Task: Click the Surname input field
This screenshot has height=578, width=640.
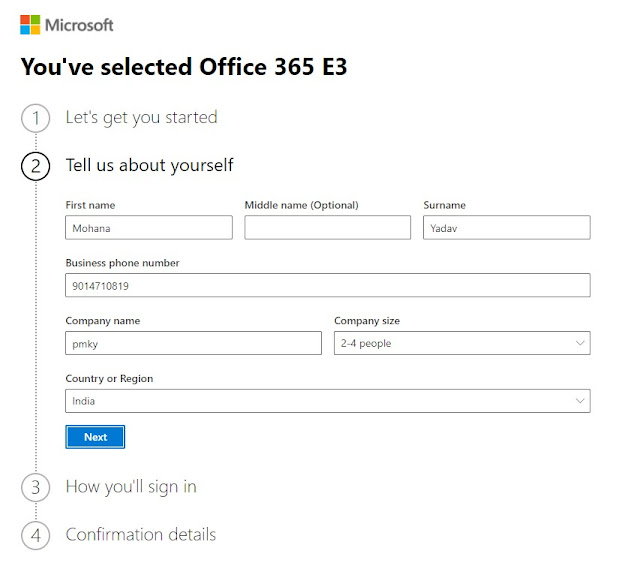Action: coord(506,228)
